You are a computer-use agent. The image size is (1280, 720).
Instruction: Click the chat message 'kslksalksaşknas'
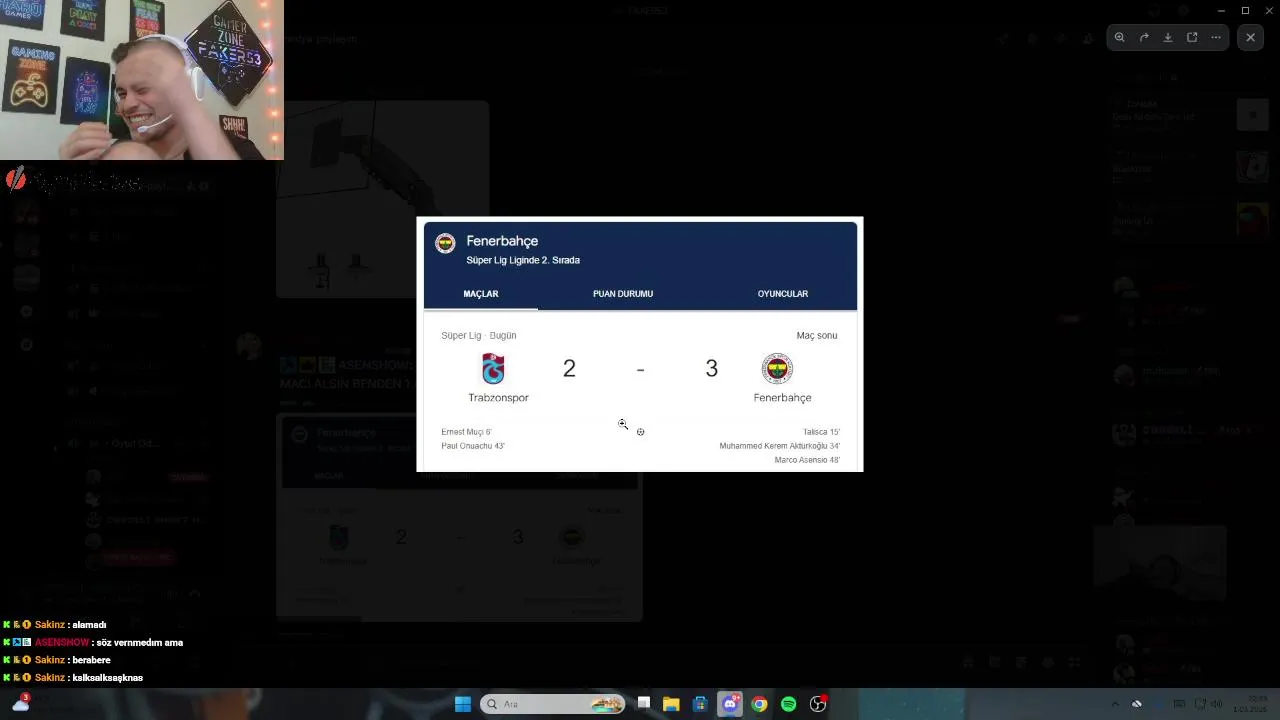(107, 678)
